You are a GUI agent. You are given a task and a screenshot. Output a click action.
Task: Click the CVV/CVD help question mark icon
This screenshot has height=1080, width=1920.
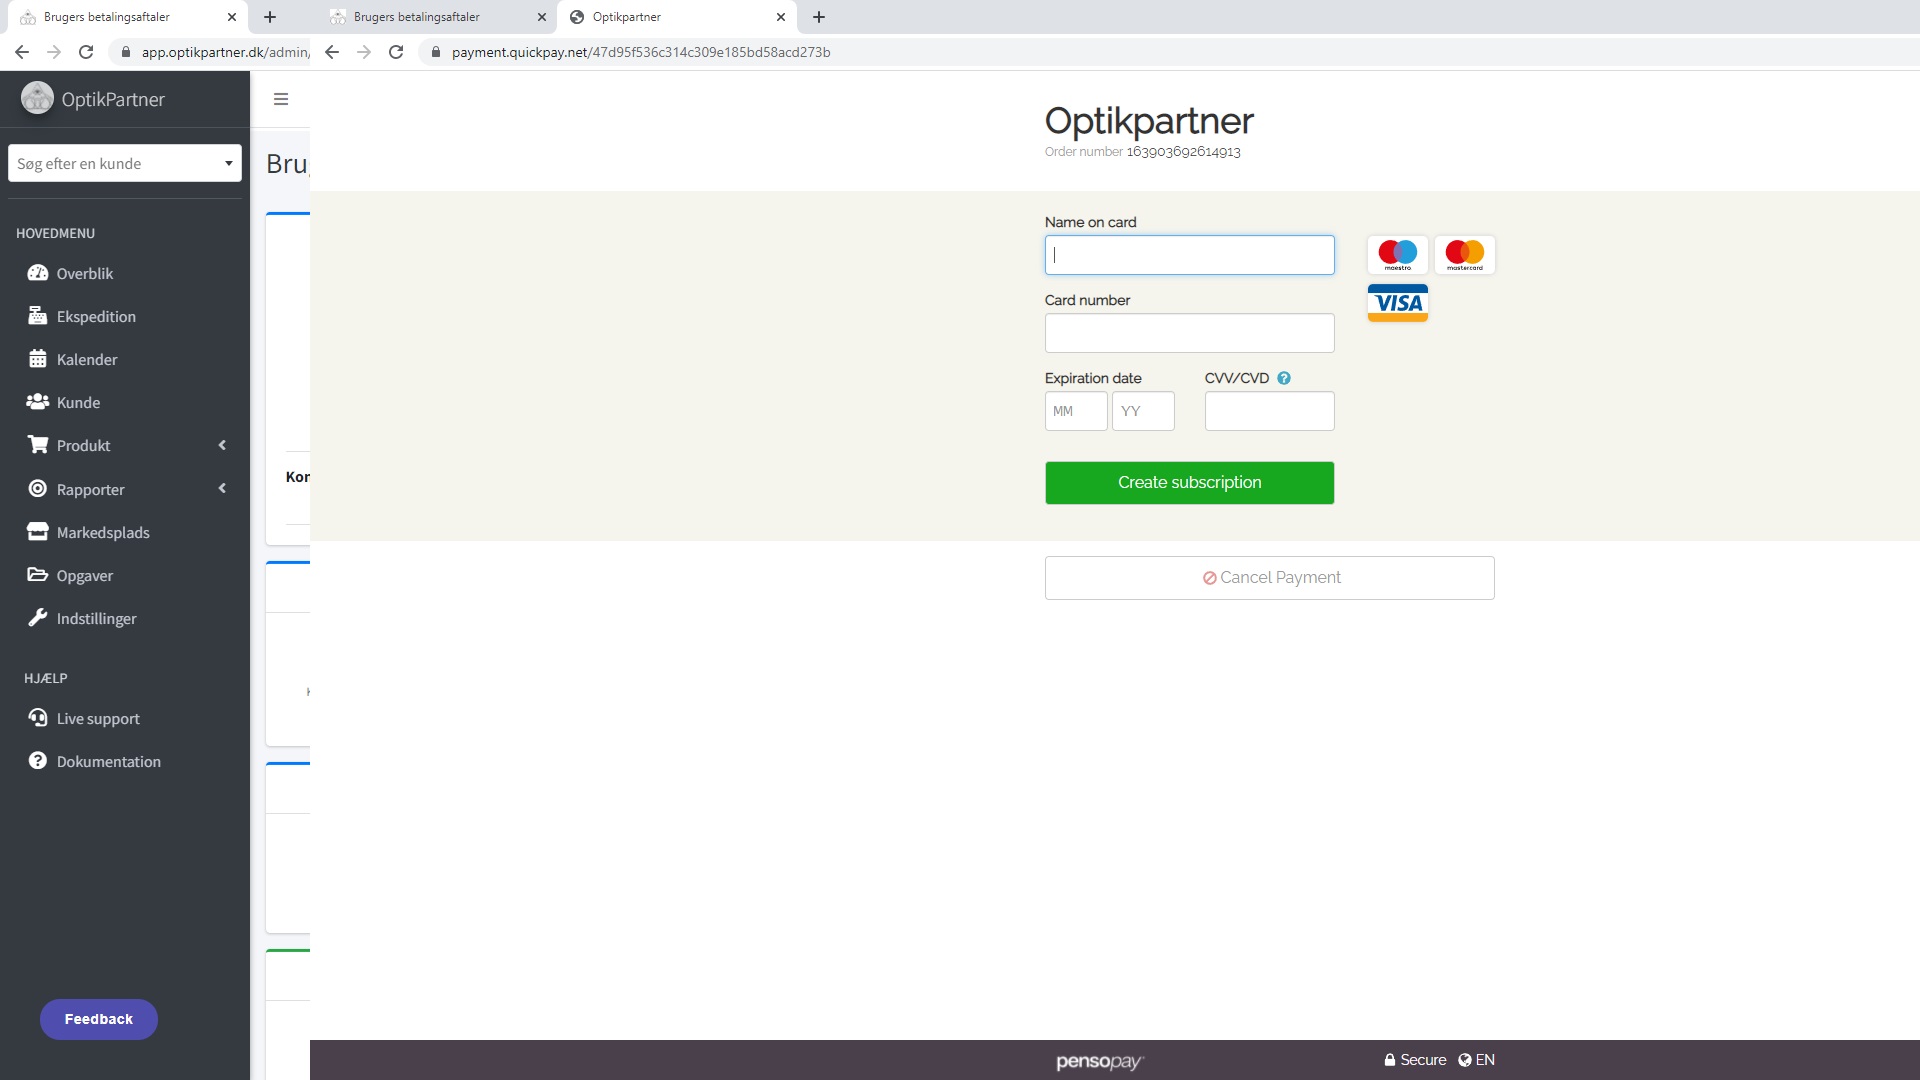[x=1284, y=378]
